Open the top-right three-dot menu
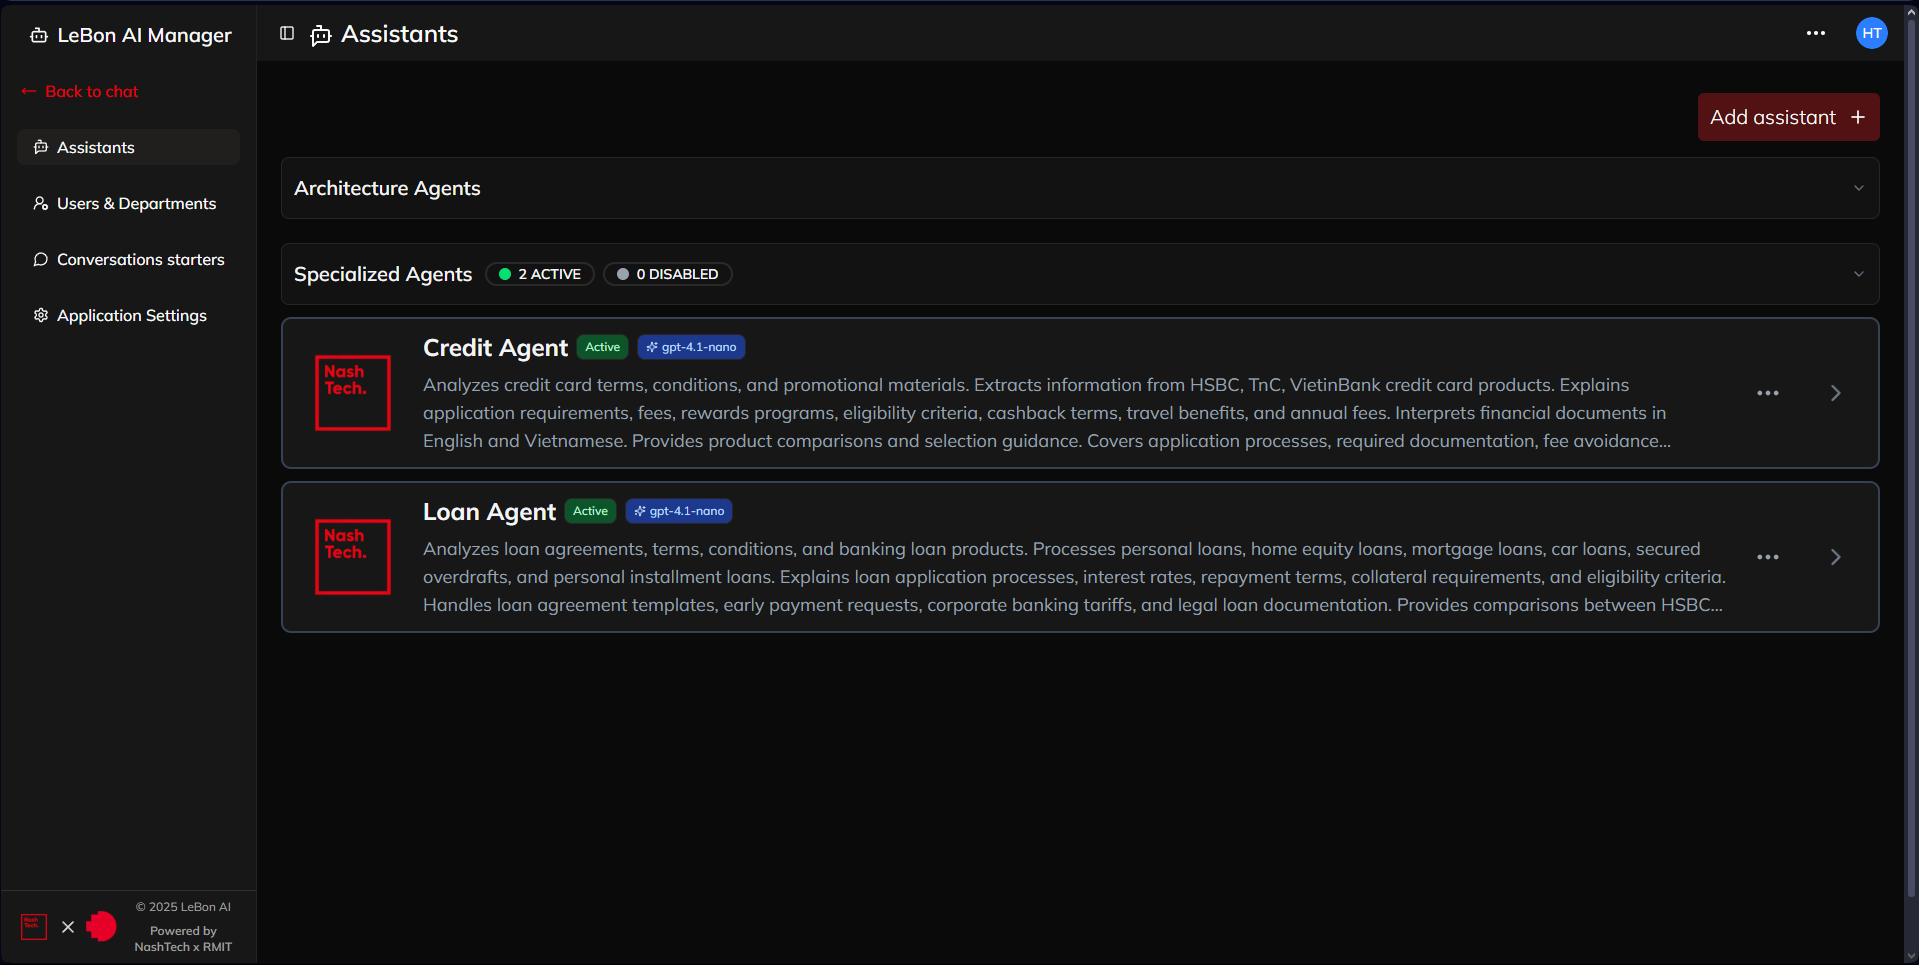Viewport: 1919px width, 965px height. tap(1816, 33)
